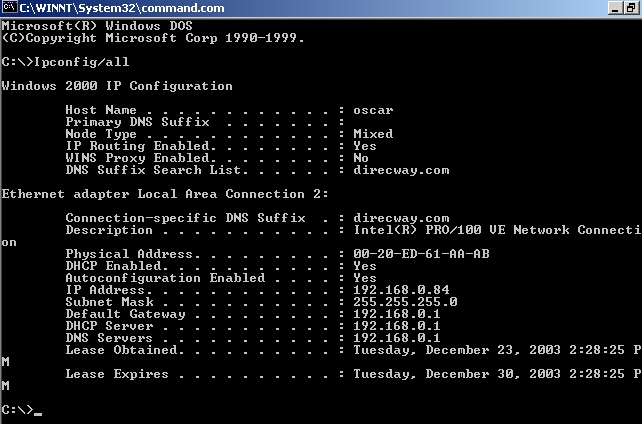Click the physical address 00-20-ED-61-AA-AB
Image resolution: width=642 pixels, height=424 pixels.
(x=421, y=254)
